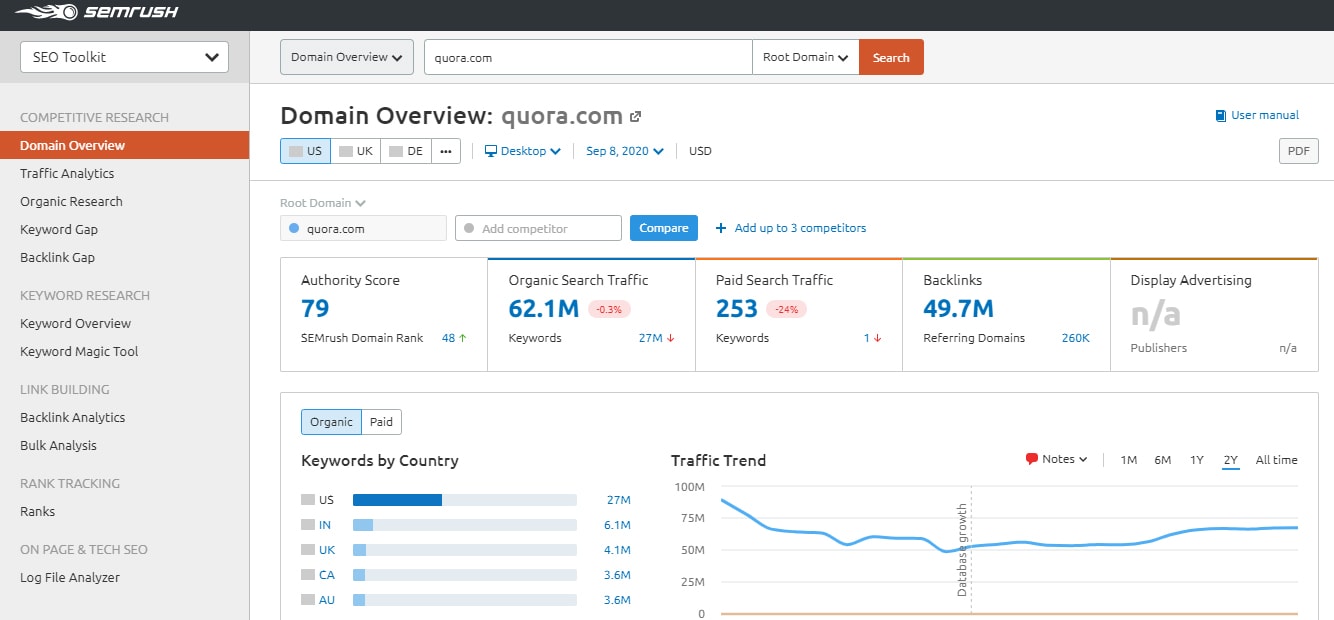Viewport: 1334px width, 620px height.
Task: Open quora.com external link icon
Action: (x=636, y=116)
